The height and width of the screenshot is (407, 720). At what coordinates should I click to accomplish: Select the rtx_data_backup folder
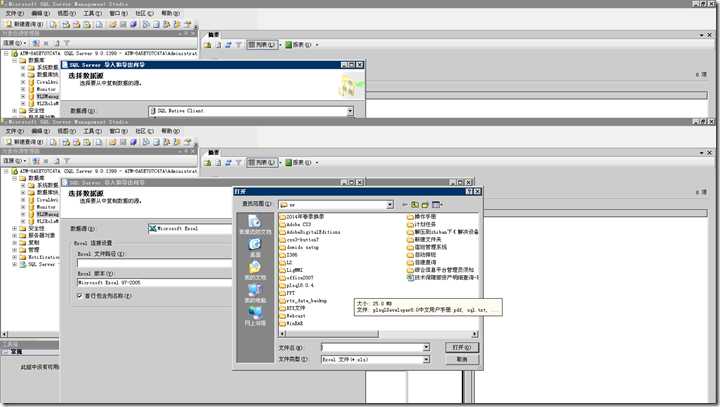(x=303, y=300)
